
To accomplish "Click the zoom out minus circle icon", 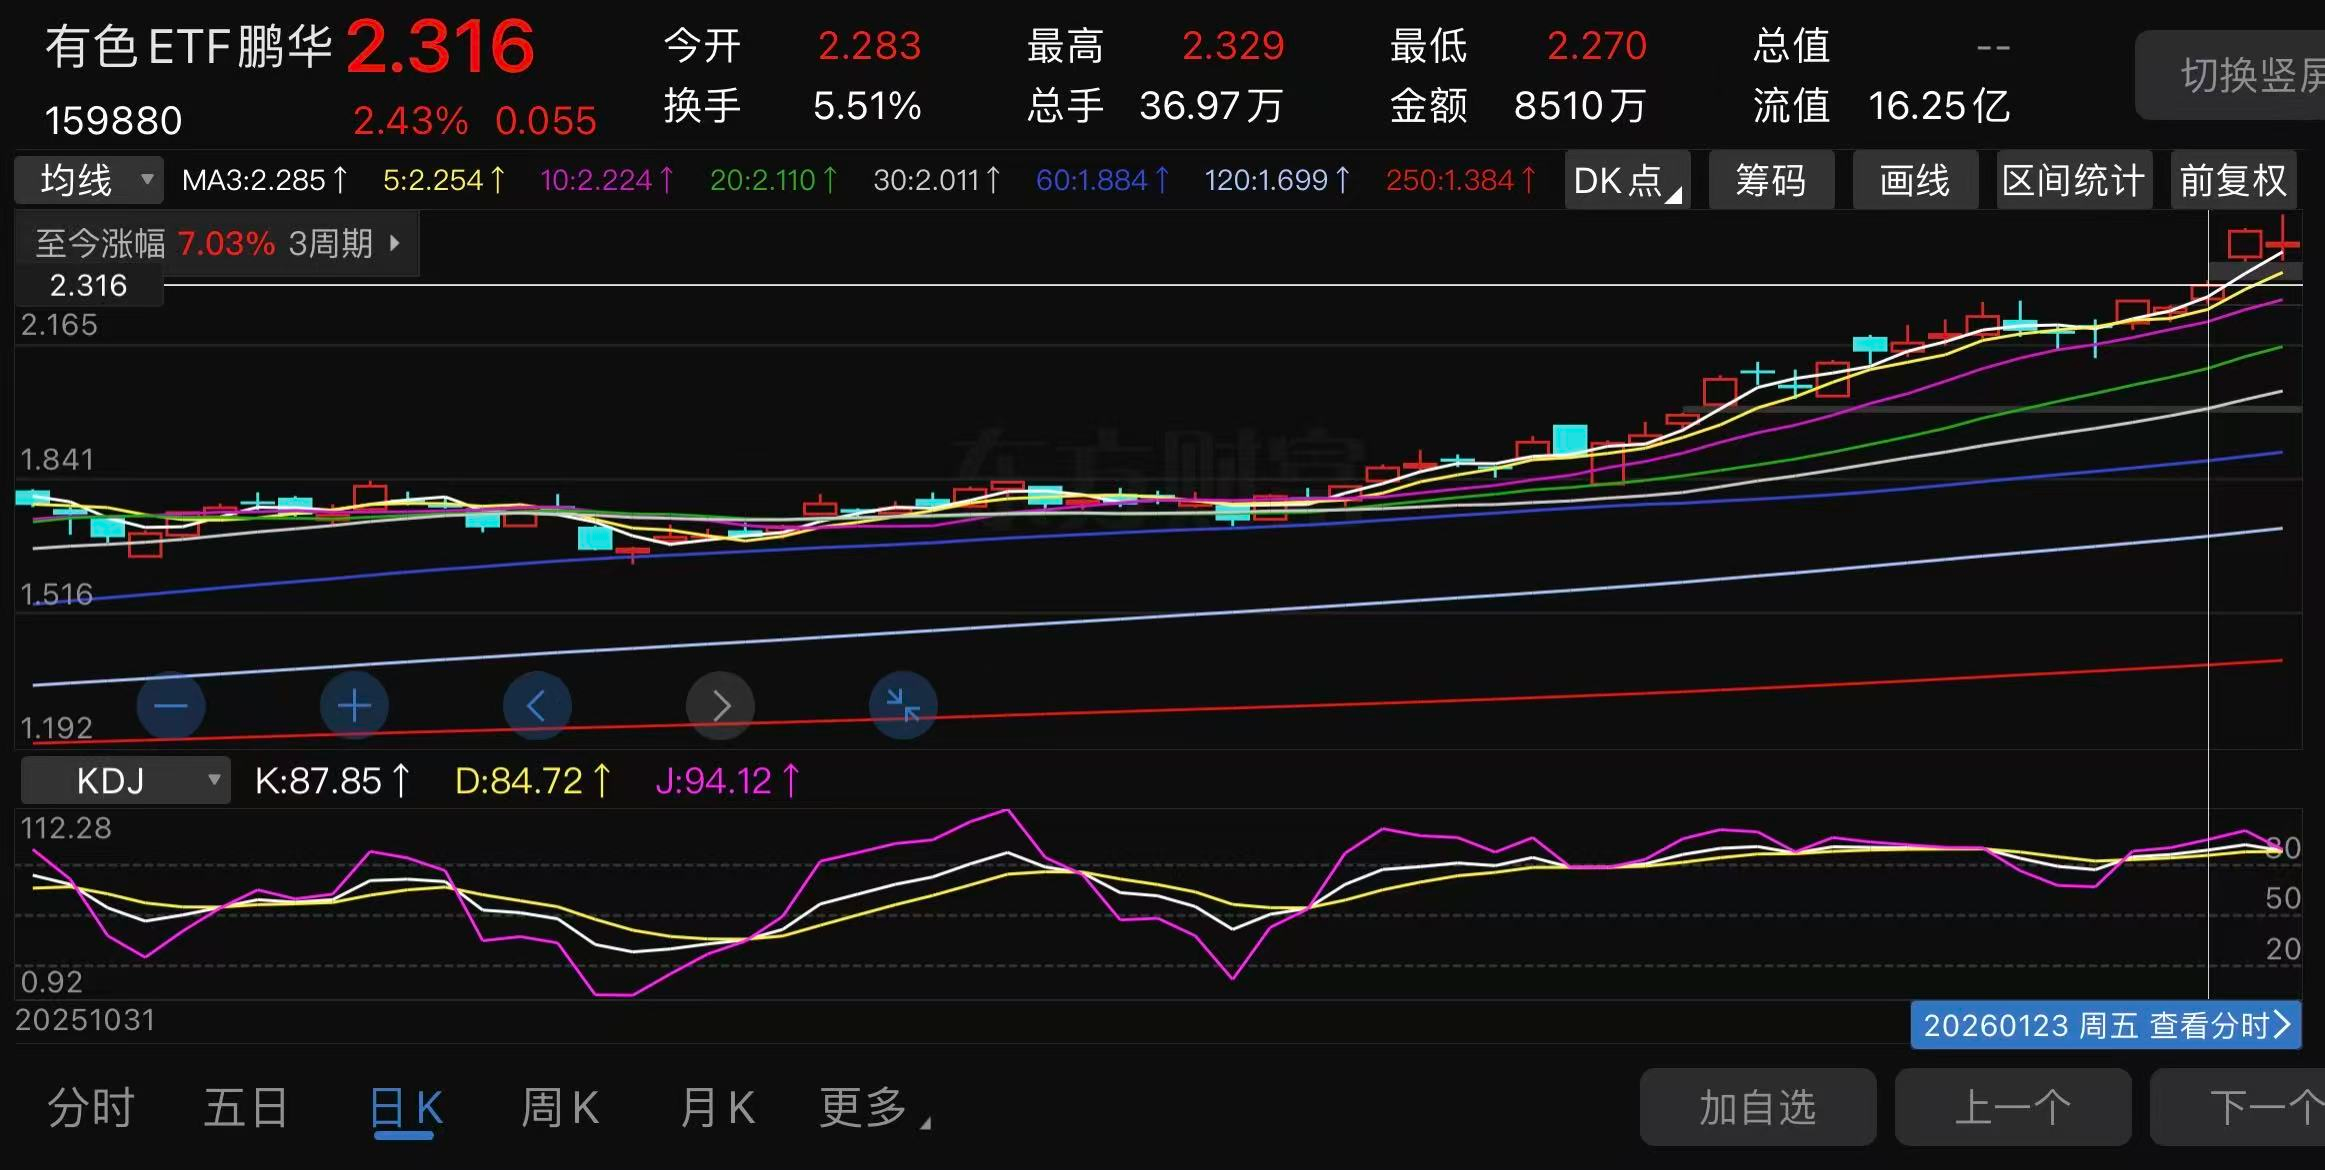I will point(171,706).
